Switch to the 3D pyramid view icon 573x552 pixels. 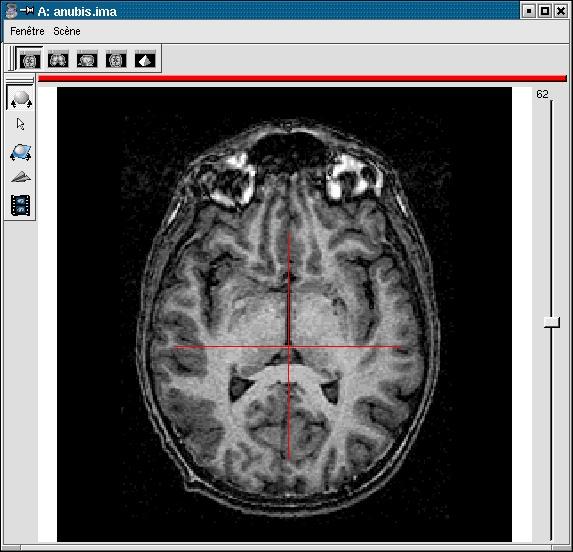tap(145, 60)
